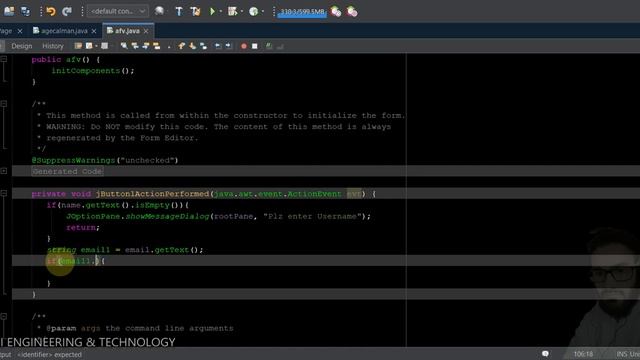Collapse the jButton1ActionPerformed method fold
Viewport: 640px width, 360px height.
(x=4, y=193)
